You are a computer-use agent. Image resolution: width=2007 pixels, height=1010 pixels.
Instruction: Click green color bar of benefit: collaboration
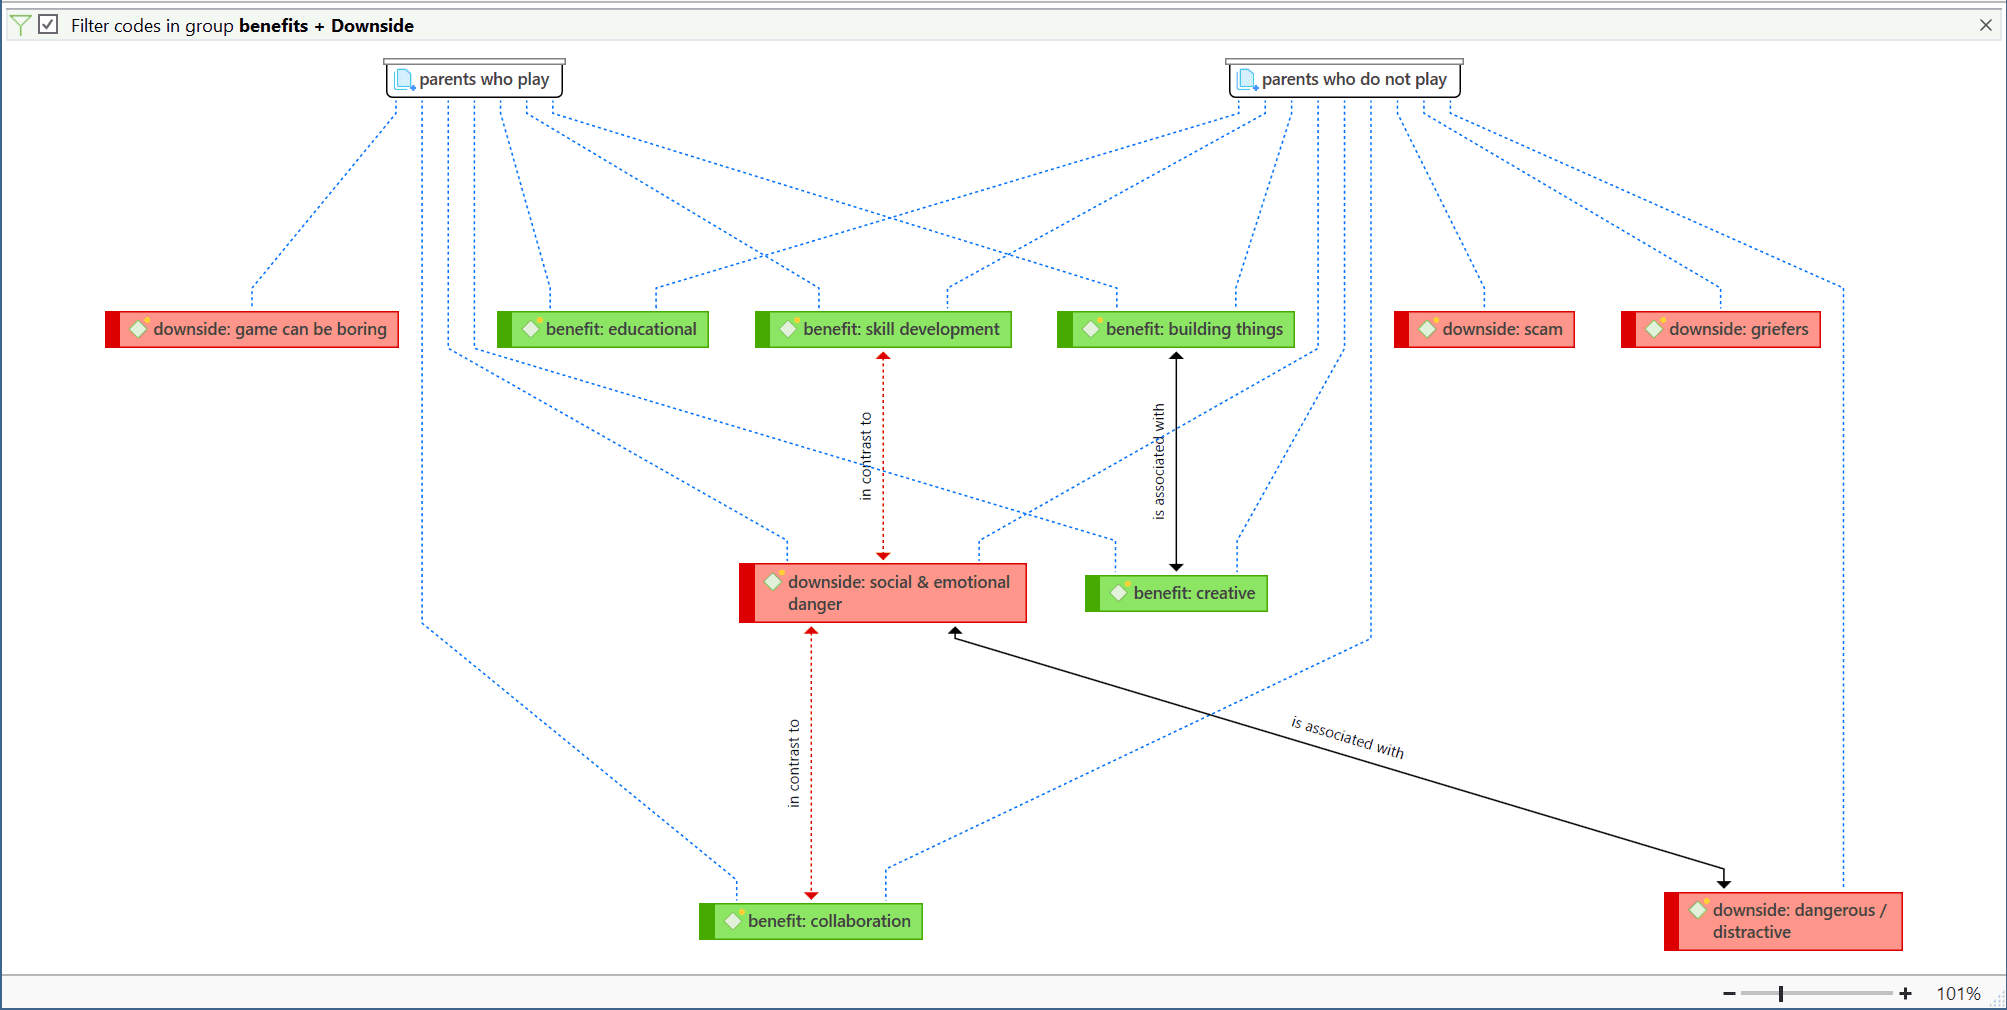tap(707, 921)
